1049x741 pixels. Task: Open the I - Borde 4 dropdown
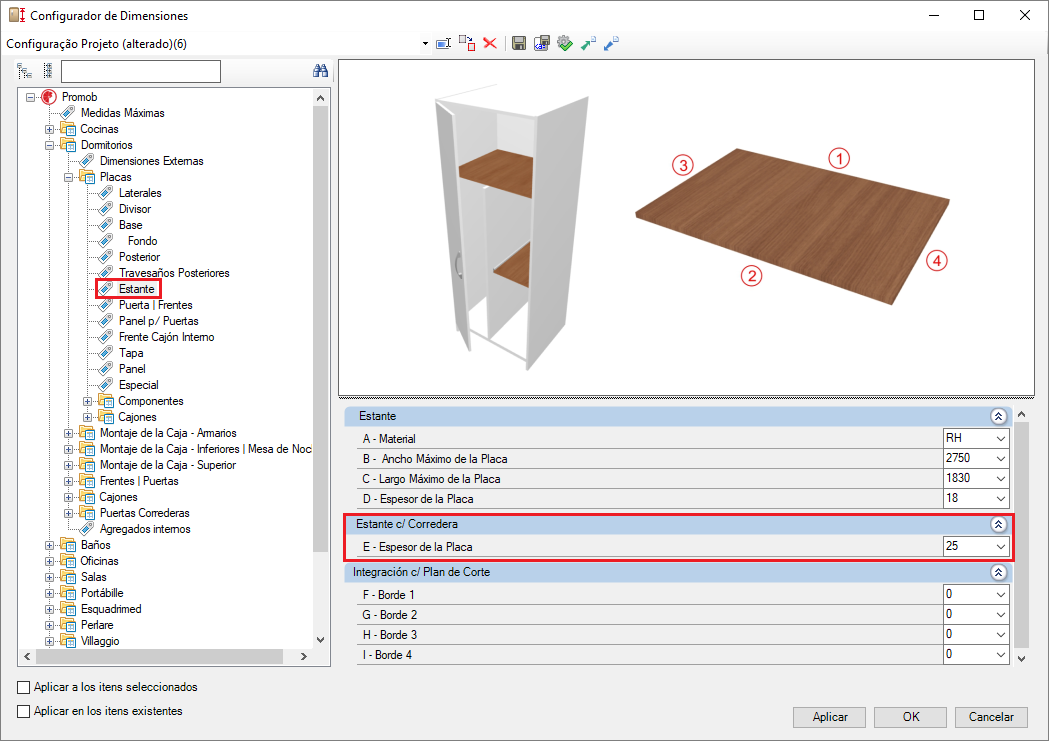(1001, 655)
